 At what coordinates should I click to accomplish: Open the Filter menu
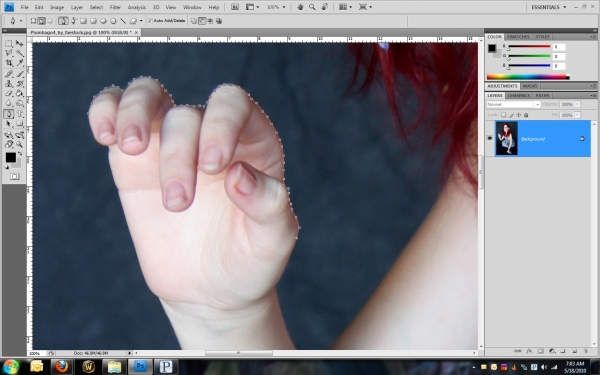(115, 7)
